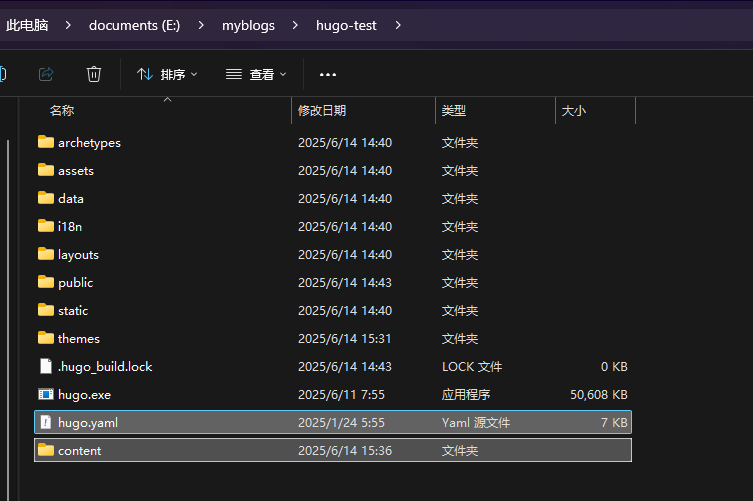Navigate to documents (E:) breadcrumb

[134, 25]
